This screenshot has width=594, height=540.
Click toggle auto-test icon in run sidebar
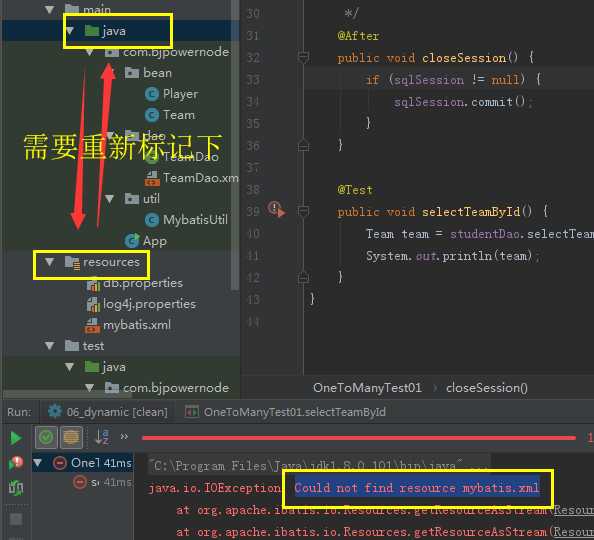pyautogui.click(x=16, y=488)
